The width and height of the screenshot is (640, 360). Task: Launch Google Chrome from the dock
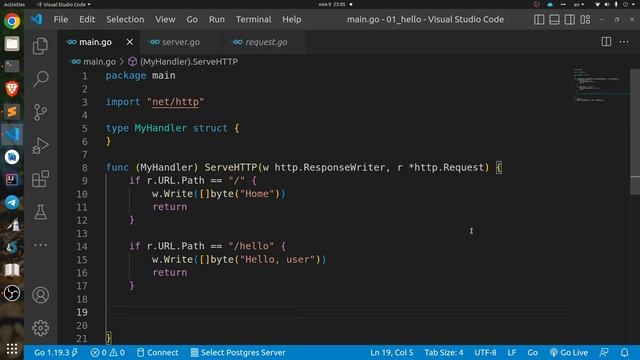(12, 21)
